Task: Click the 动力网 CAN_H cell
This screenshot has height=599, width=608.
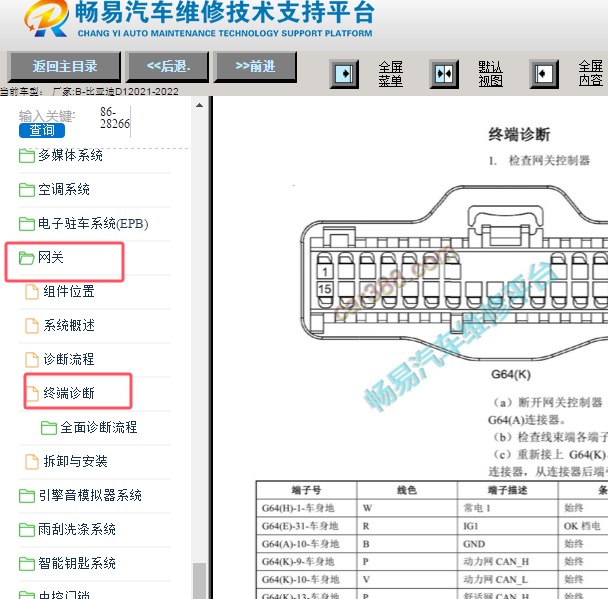Action: [x=508, y=561]
